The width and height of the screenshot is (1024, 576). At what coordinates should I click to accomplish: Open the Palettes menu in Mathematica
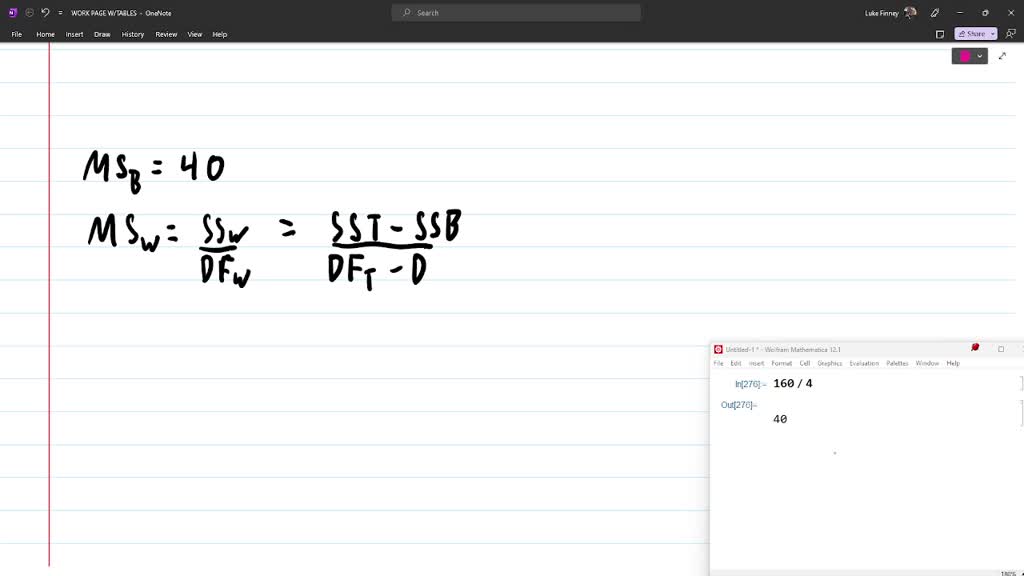(x=897, y=363)
